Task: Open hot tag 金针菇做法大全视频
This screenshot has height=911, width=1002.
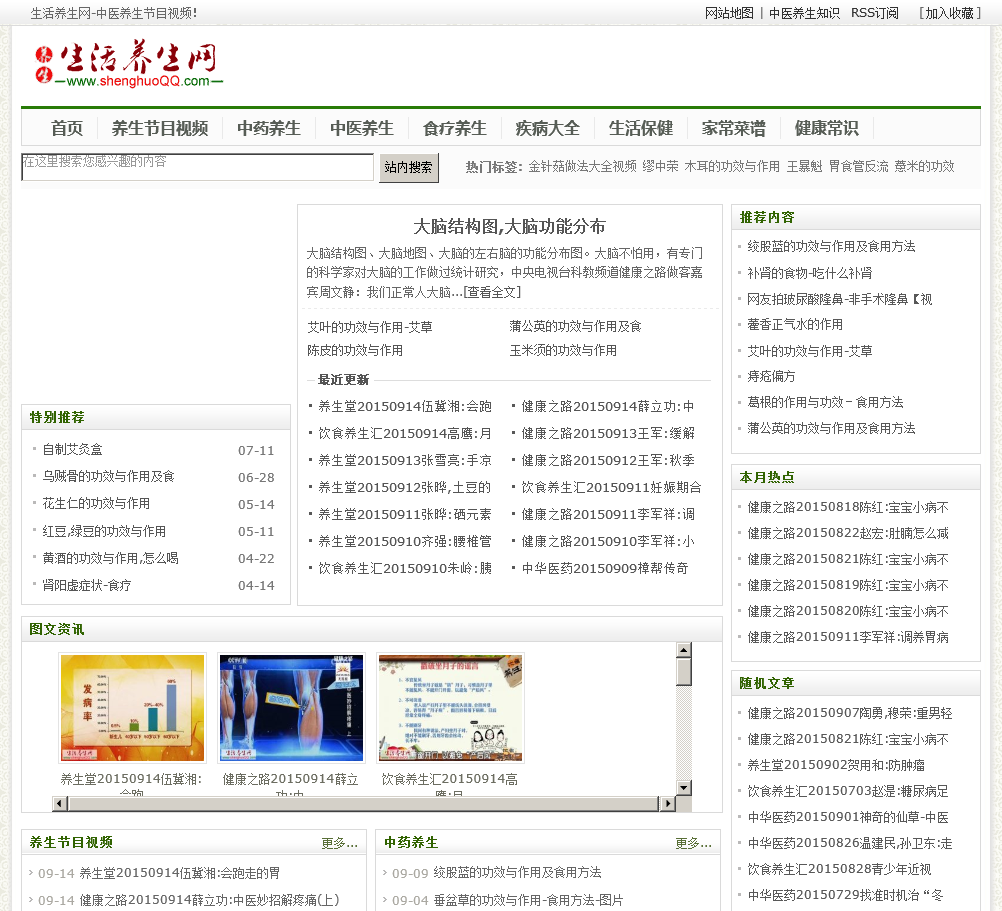Action: pos(582,167)
